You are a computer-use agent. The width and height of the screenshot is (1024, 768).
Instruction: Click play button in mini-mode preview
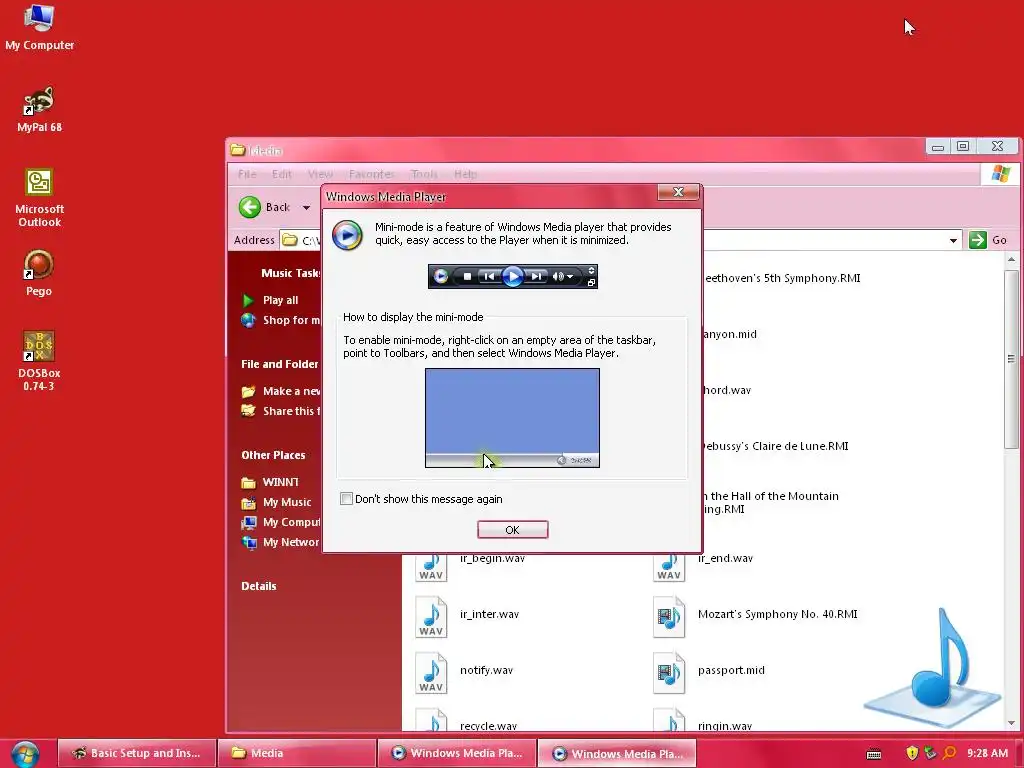513,277
